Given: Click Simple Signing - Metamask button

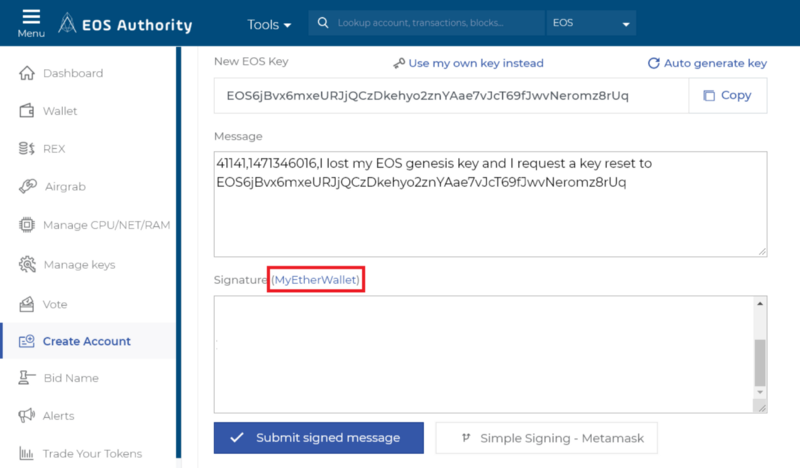Looking at the screenshot, I should [546, 438].
